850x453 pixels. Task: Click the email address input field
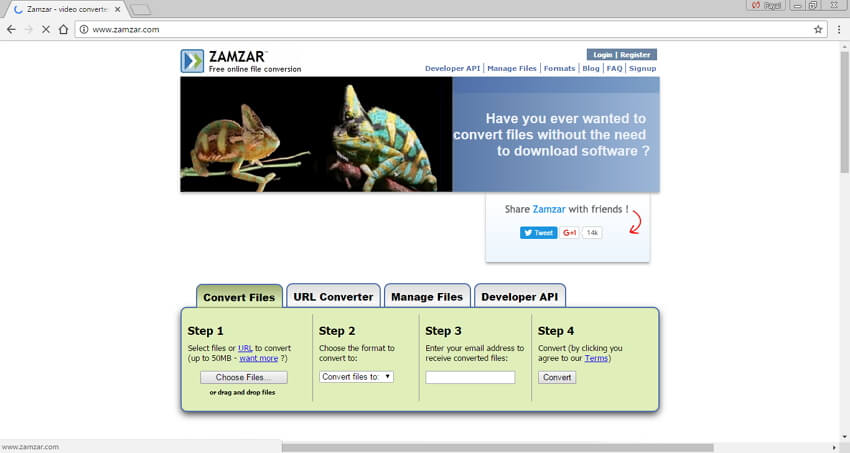[470, 377]
